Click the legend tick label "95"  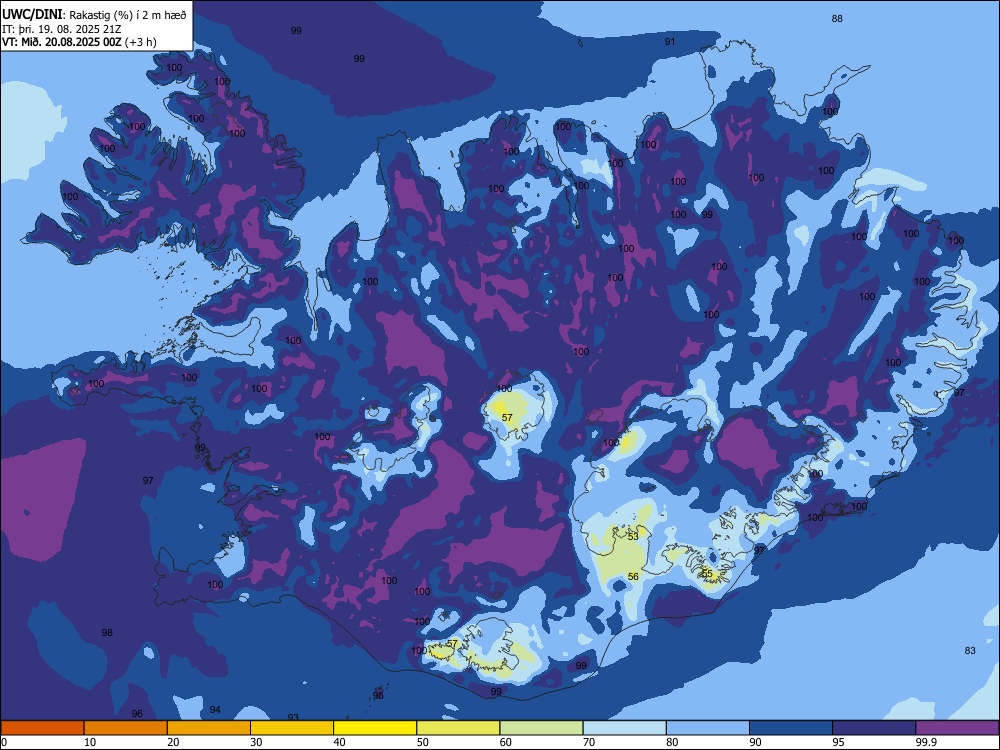click(x=839, y=742)
